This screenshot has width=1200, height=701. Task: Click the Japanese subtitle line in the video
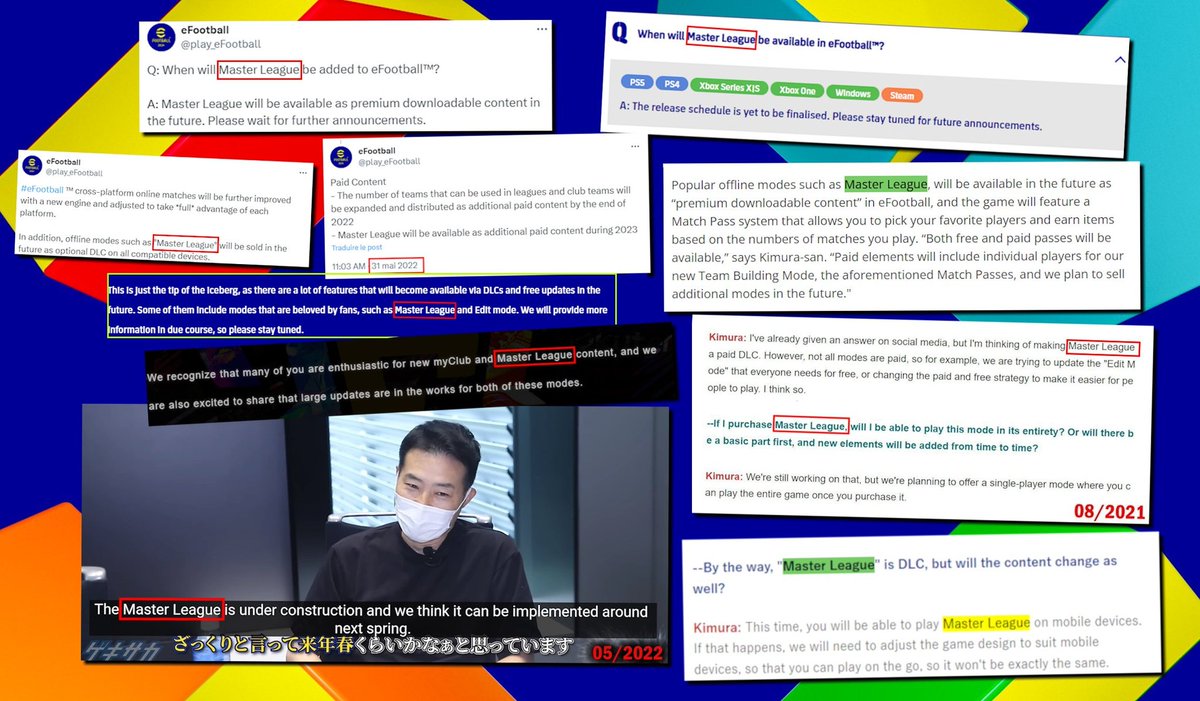click(373, 643)
